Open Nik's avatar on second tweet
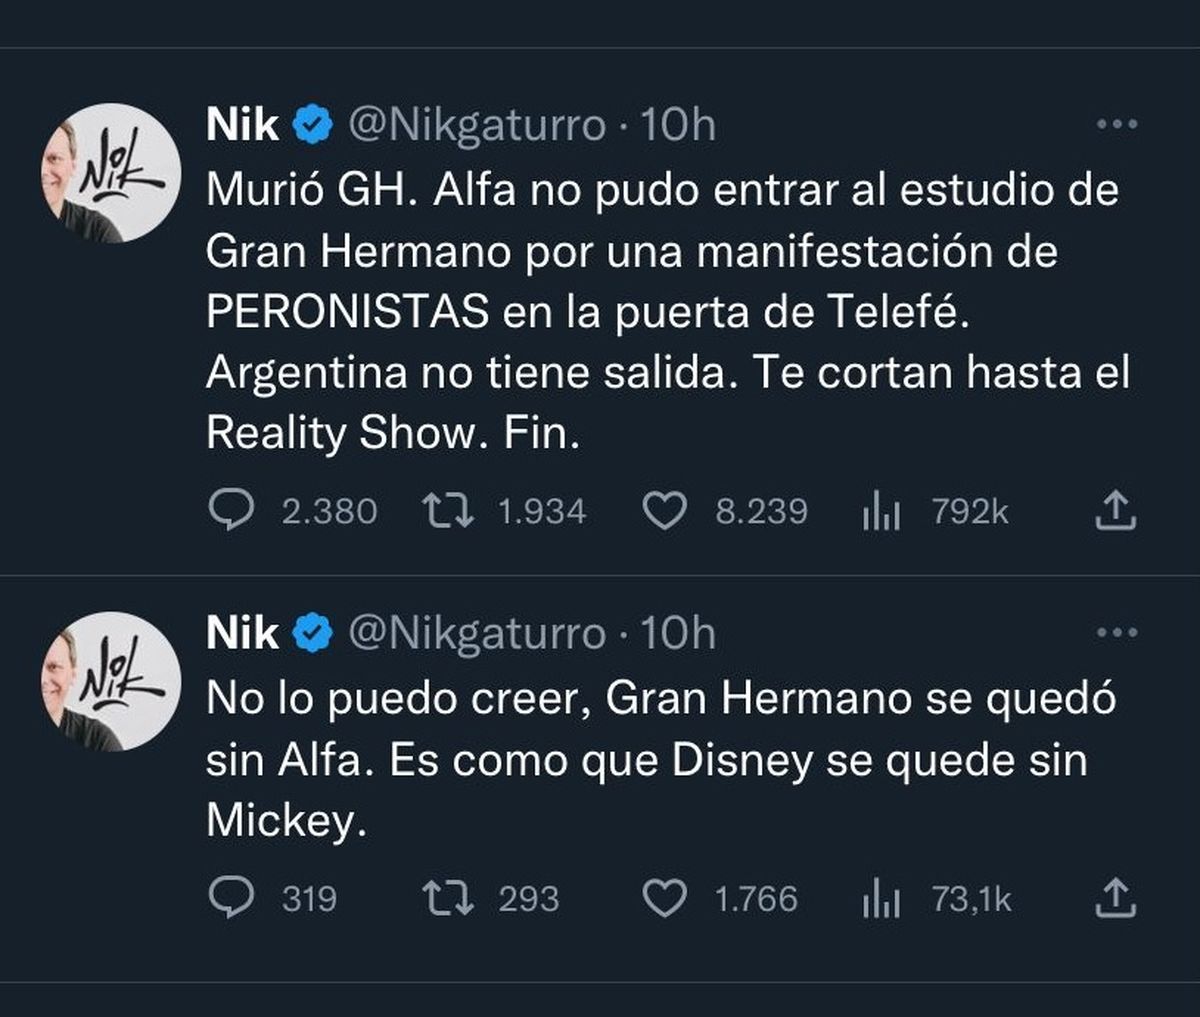Viewport: 1200px width, 1017px height. tap(111, 682)
